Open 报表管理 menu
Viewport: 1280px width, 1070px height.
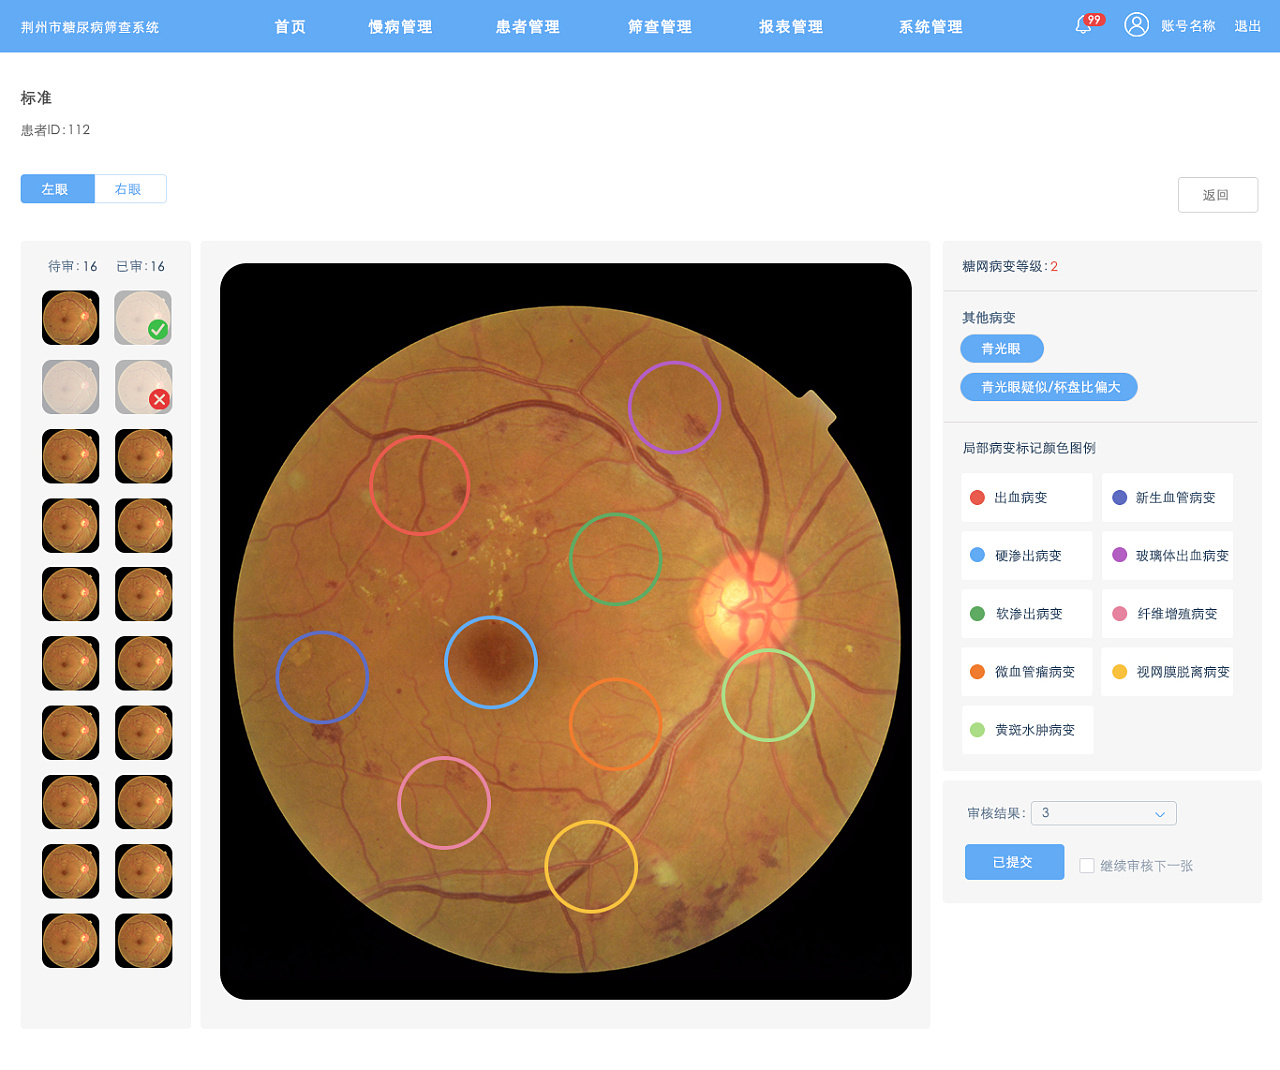tap(791, 26)
